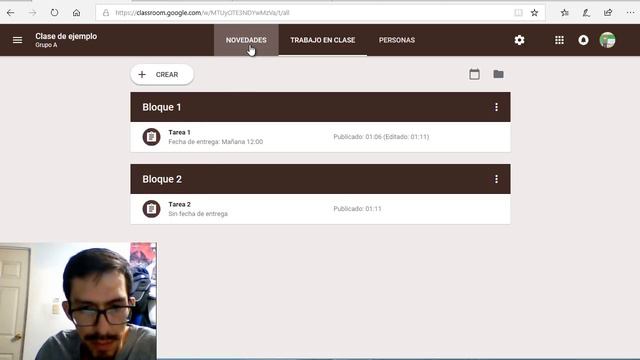Image resolution: width=640 pixels, height=360 pixels.
Task: Open notifications bell
Action: tap(583, 40)
